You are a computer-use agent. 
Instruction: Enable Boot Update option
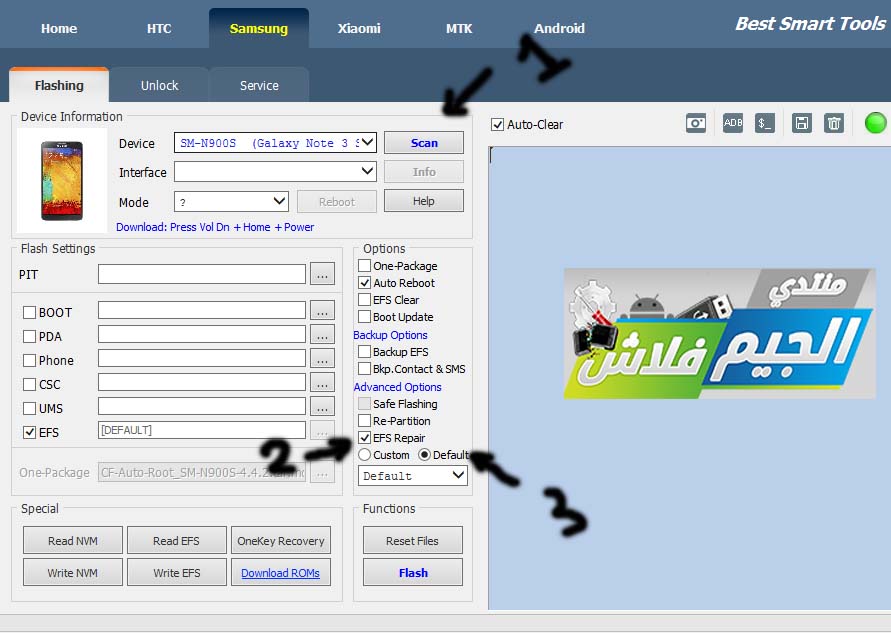pyautogui.click(x=364, y=316)
